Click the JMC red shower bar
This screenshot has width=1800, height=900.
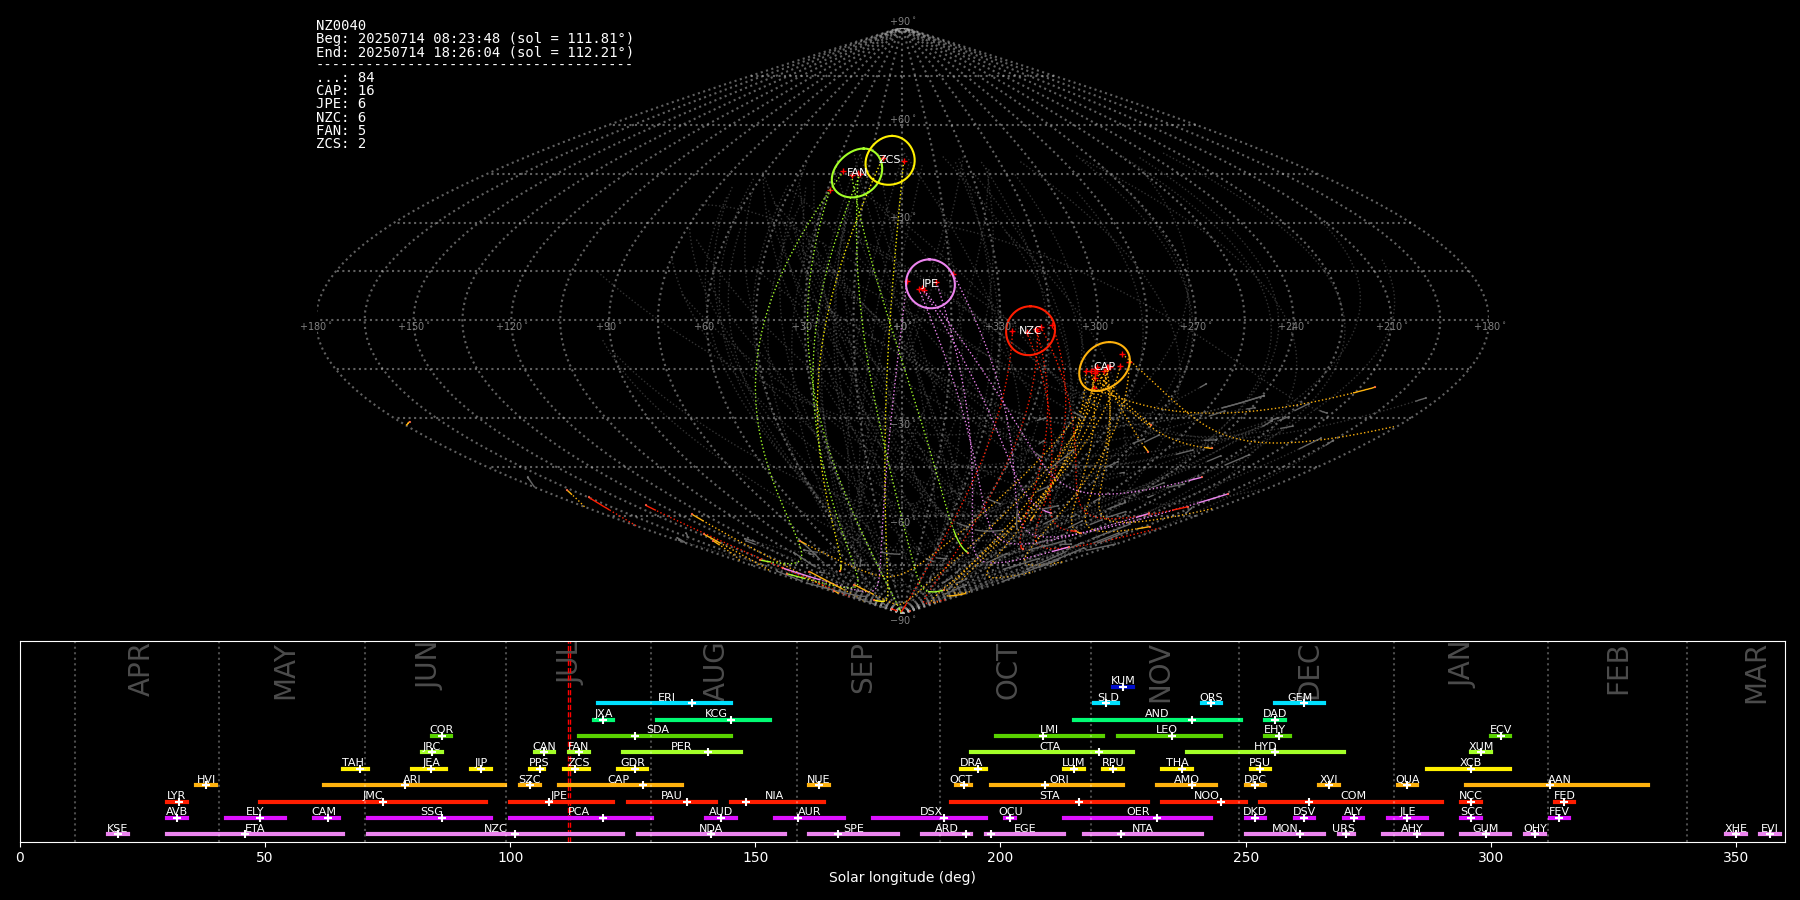373,802
